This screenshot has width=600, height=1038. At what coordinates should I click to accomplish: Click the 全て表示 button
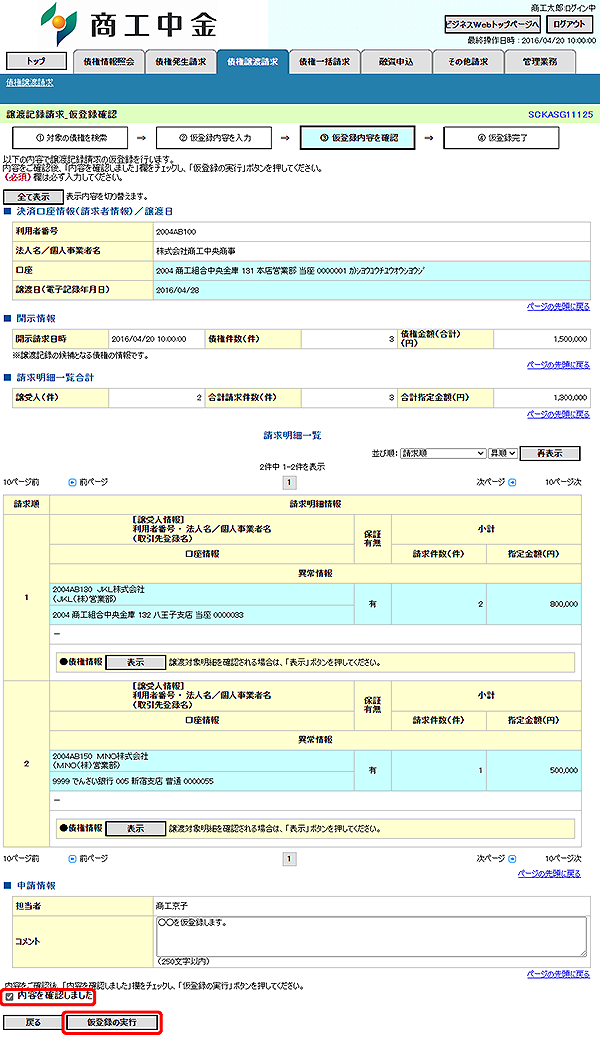tap(33, 197)
